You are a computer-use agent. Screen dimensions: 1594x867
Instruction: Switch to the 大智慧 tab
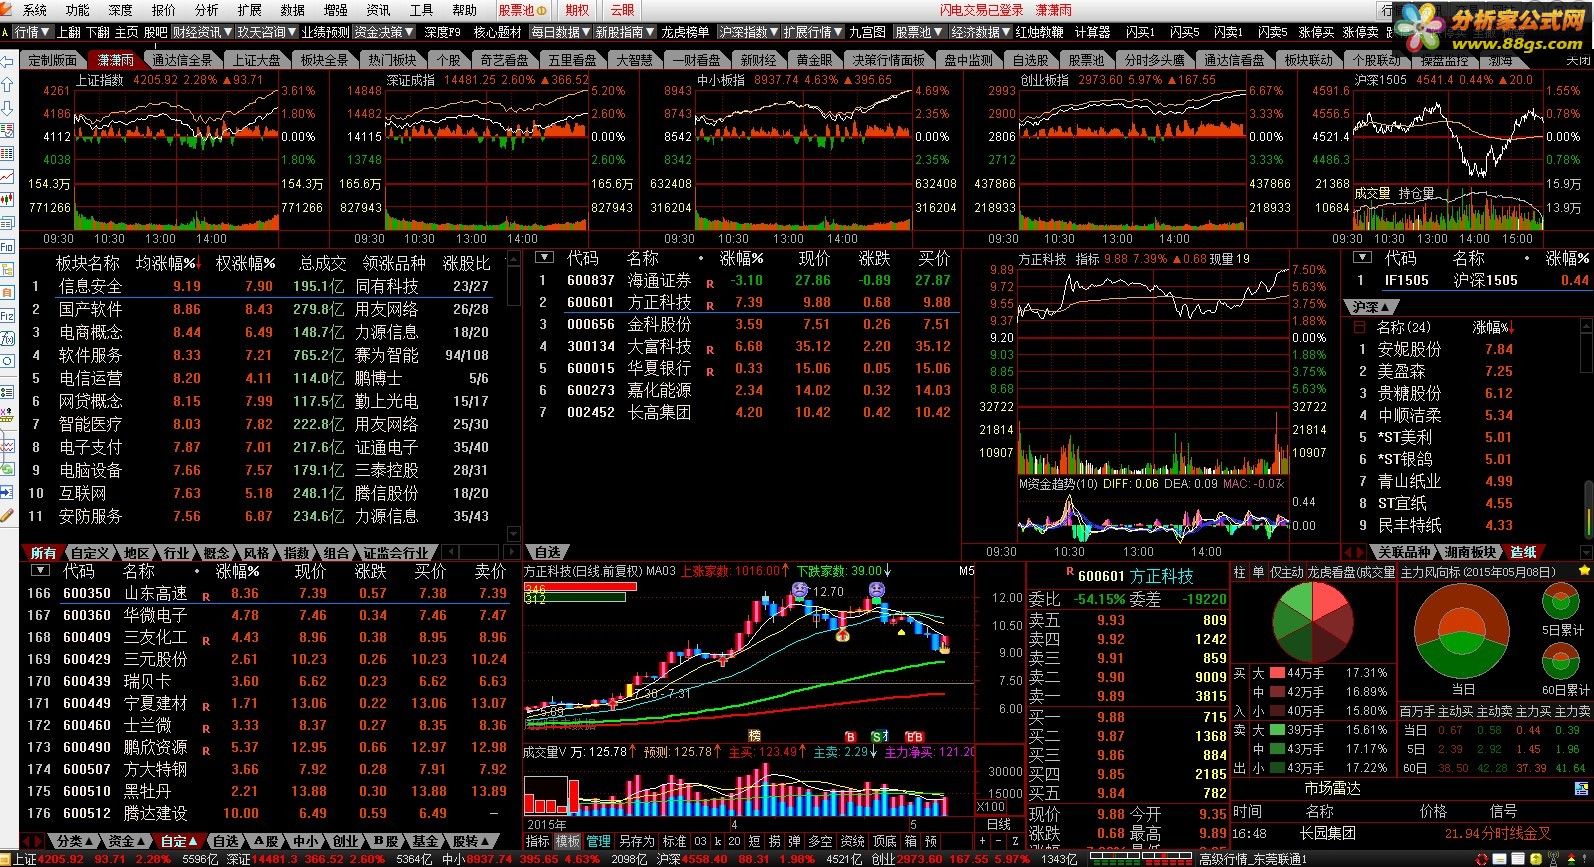click(x=635, y=60)
